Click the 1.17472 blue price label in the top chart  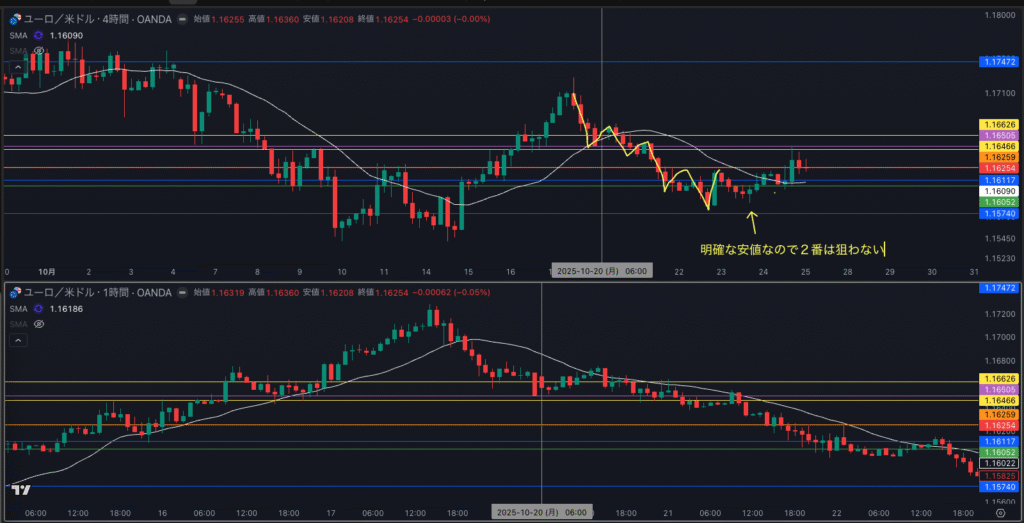tap(1000, 62)
